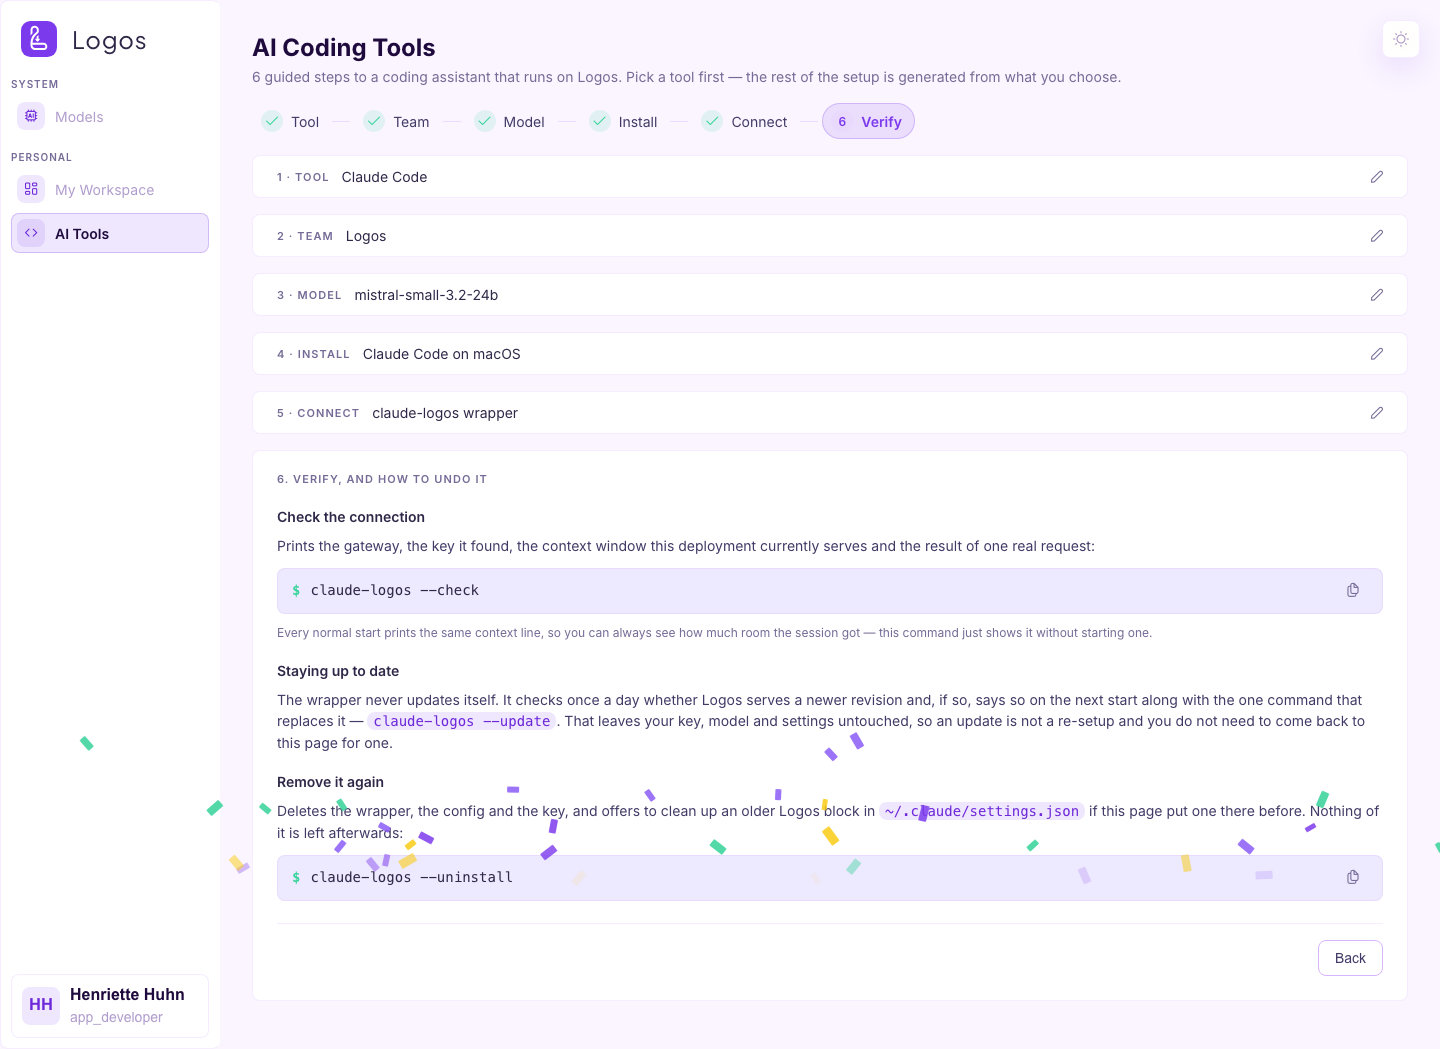The width and height of the screenshot is (1440, 1049).
Task: Toggle the light/dark theme sun icon
Action: pos(1401,39)
